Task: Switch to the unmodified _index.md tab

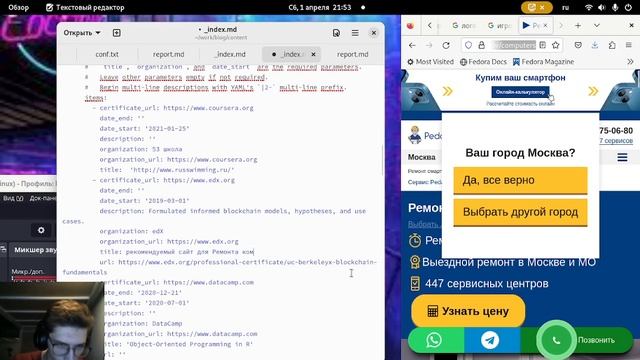Action: point(230,54)
